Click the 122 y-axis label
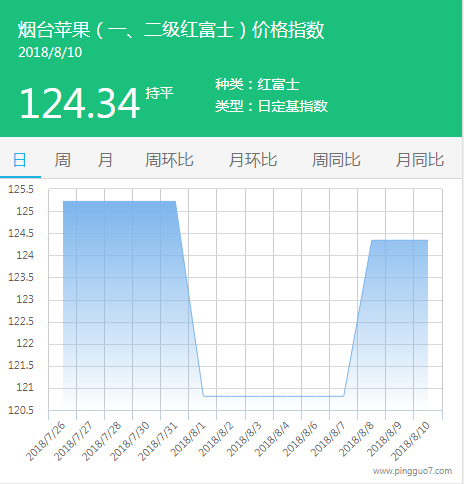Image resolution: width=464 pixels, height=484 pixels. pos(25,343)
